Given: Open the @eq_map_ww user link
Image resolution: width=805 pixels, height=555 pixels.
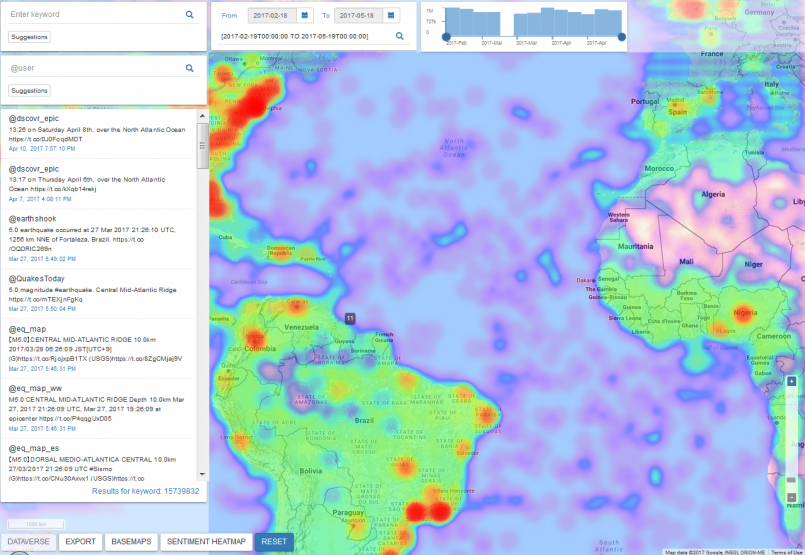Looking at the screenshot, I should [x=35, y=389].
